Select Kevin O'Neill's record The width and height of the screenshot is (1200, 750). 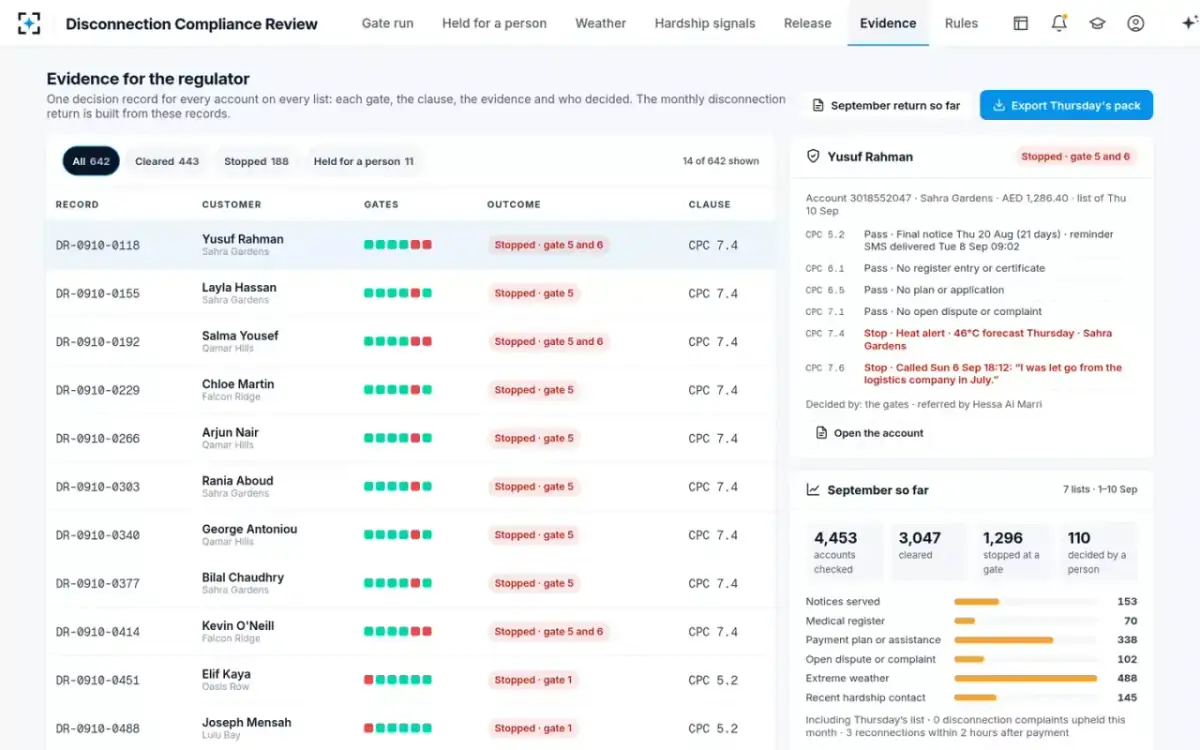[410, 631]
